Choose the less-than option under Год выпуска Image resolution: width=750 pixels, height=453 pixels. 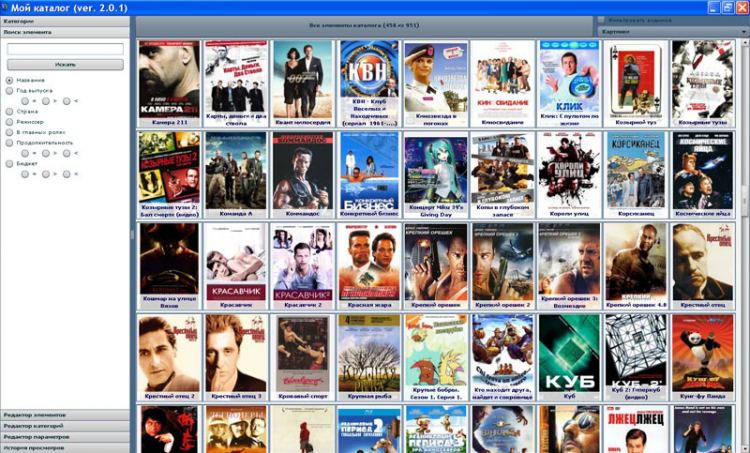(66, 101)
